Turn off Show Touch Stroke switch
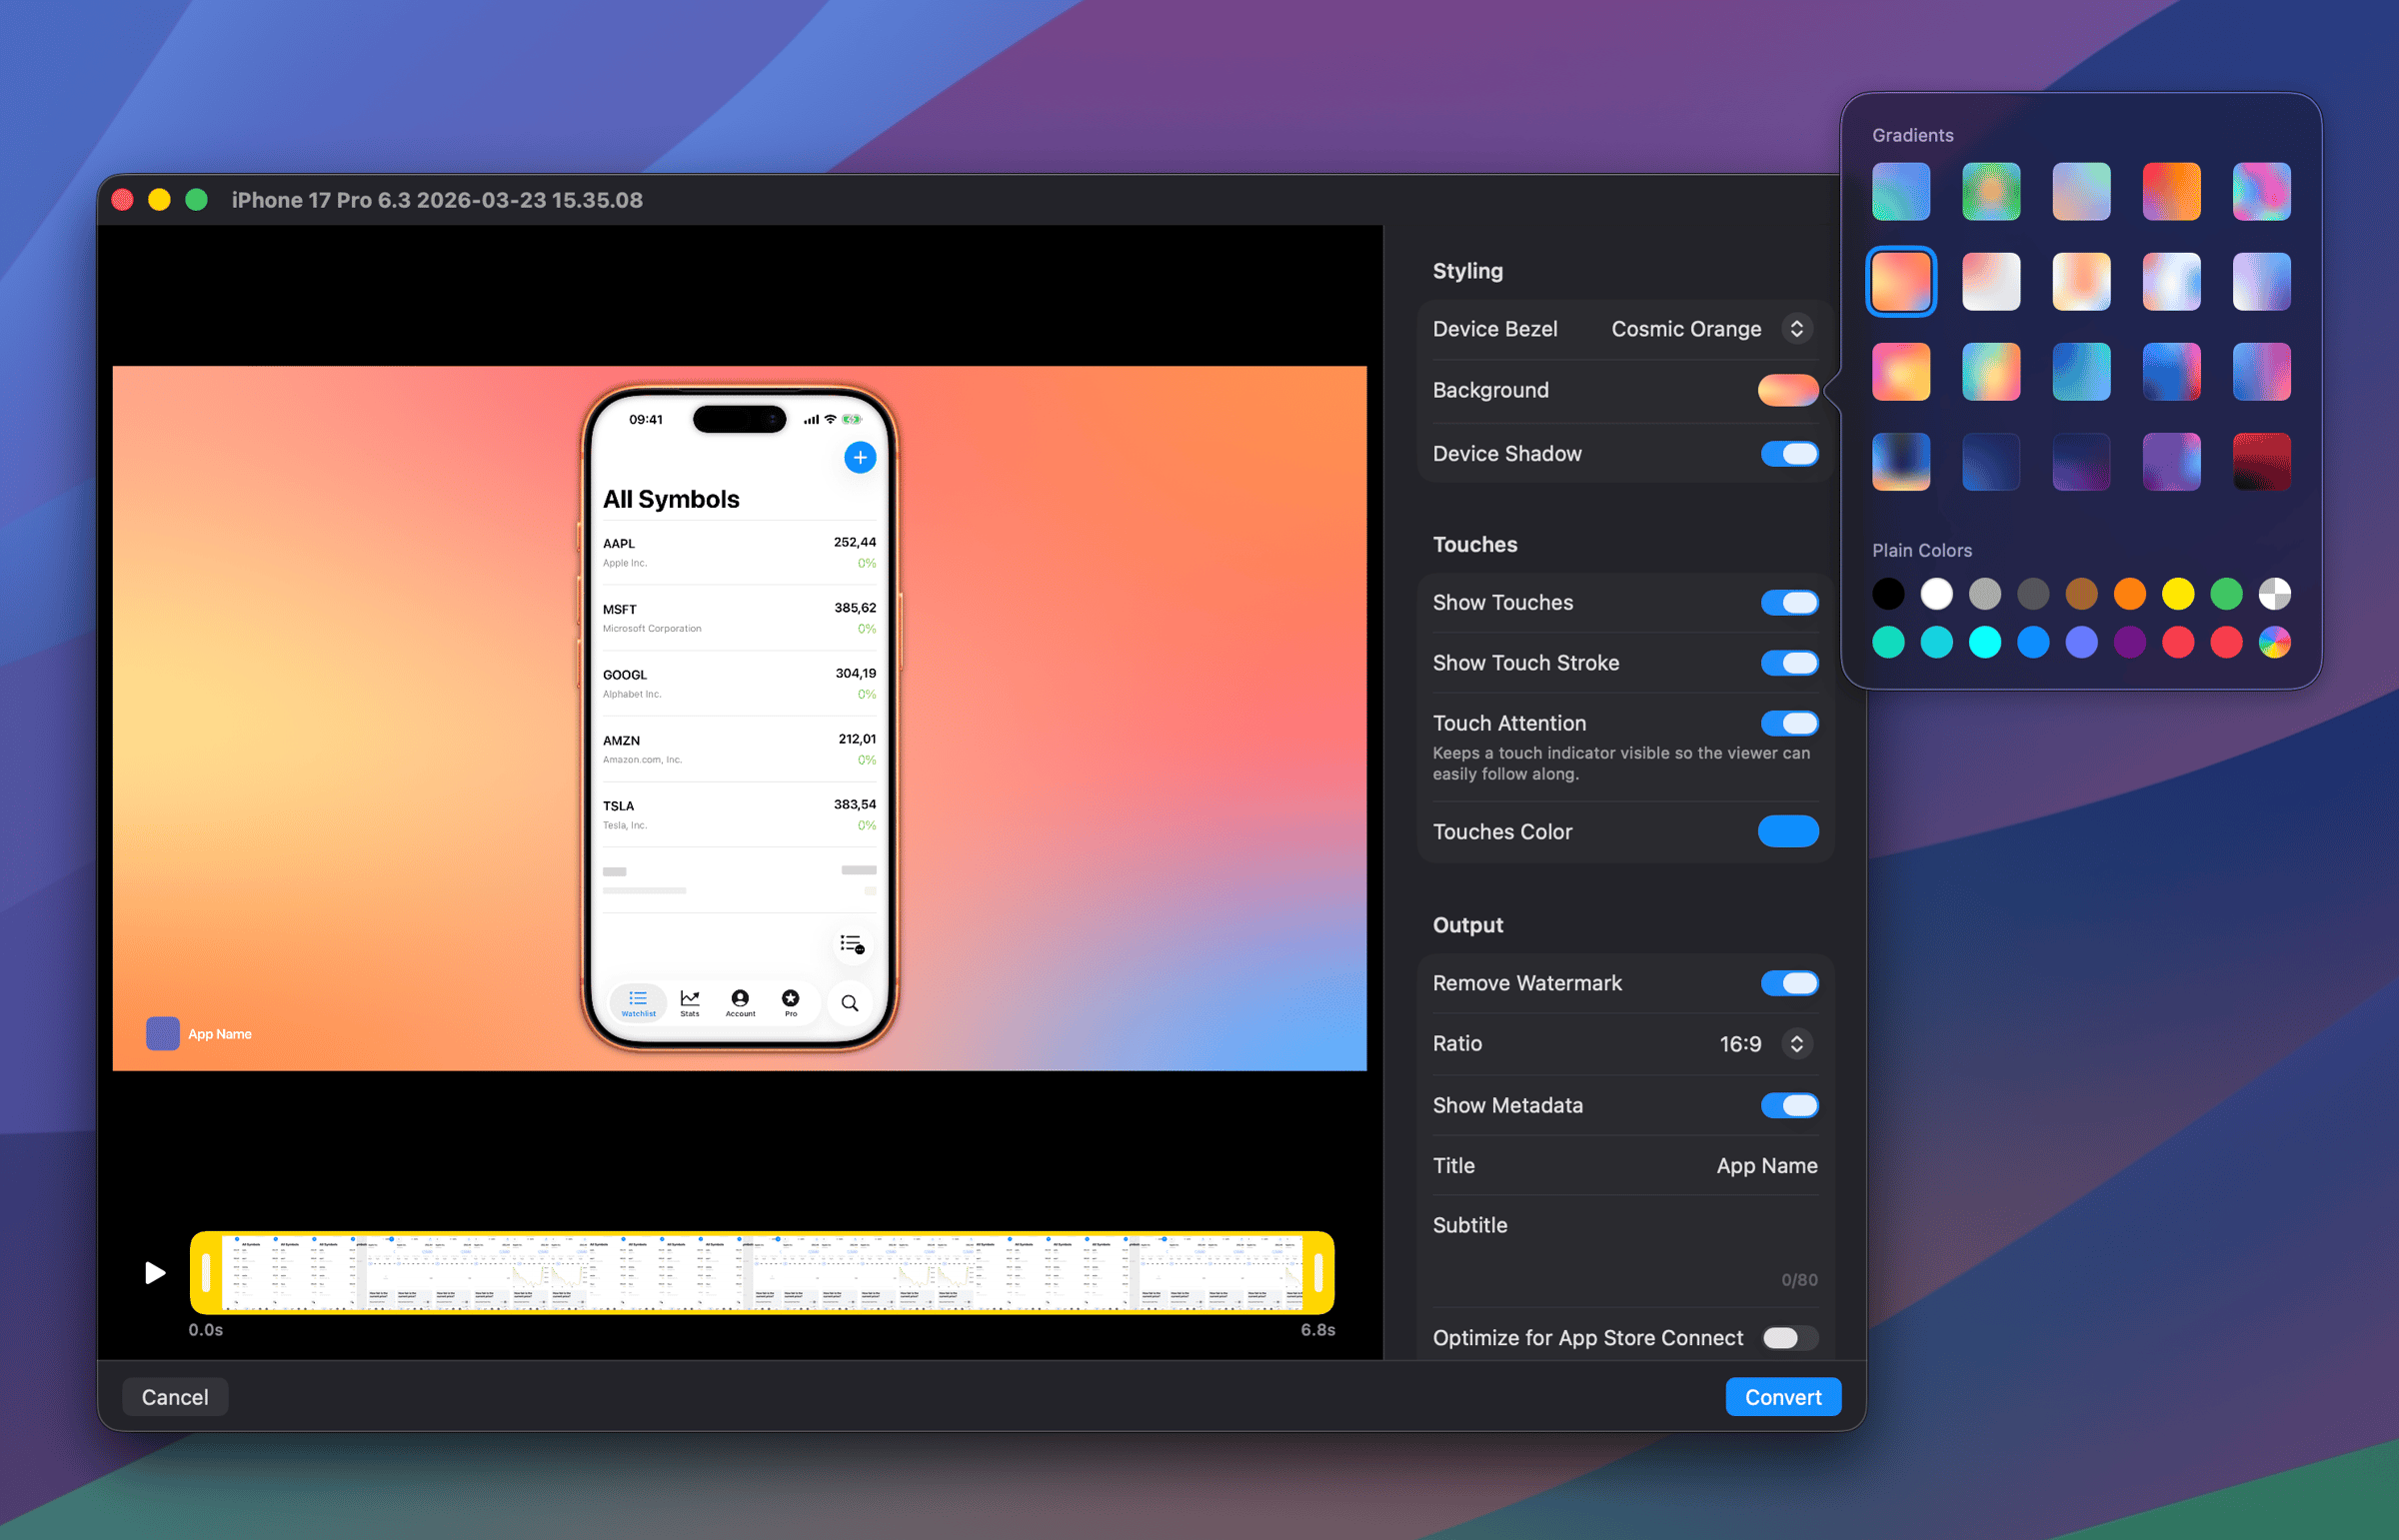 1788,663
